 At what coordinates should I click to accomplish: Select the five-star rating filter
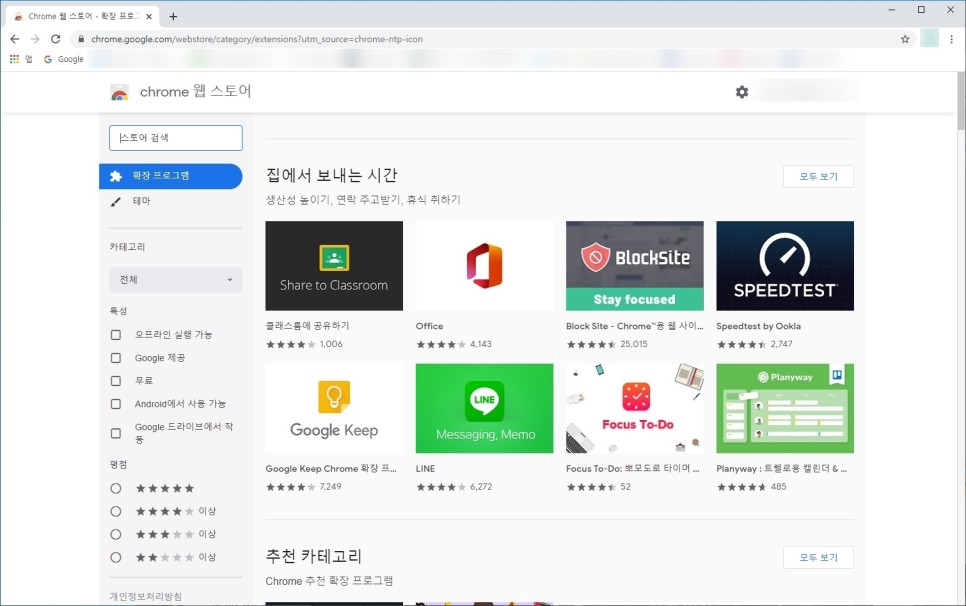tap(116, 488)
